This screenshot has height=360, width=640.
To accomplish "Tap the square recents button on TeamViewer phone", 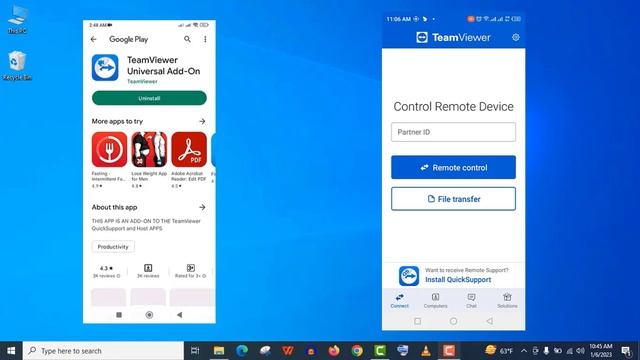I will (x=418, y=321).
